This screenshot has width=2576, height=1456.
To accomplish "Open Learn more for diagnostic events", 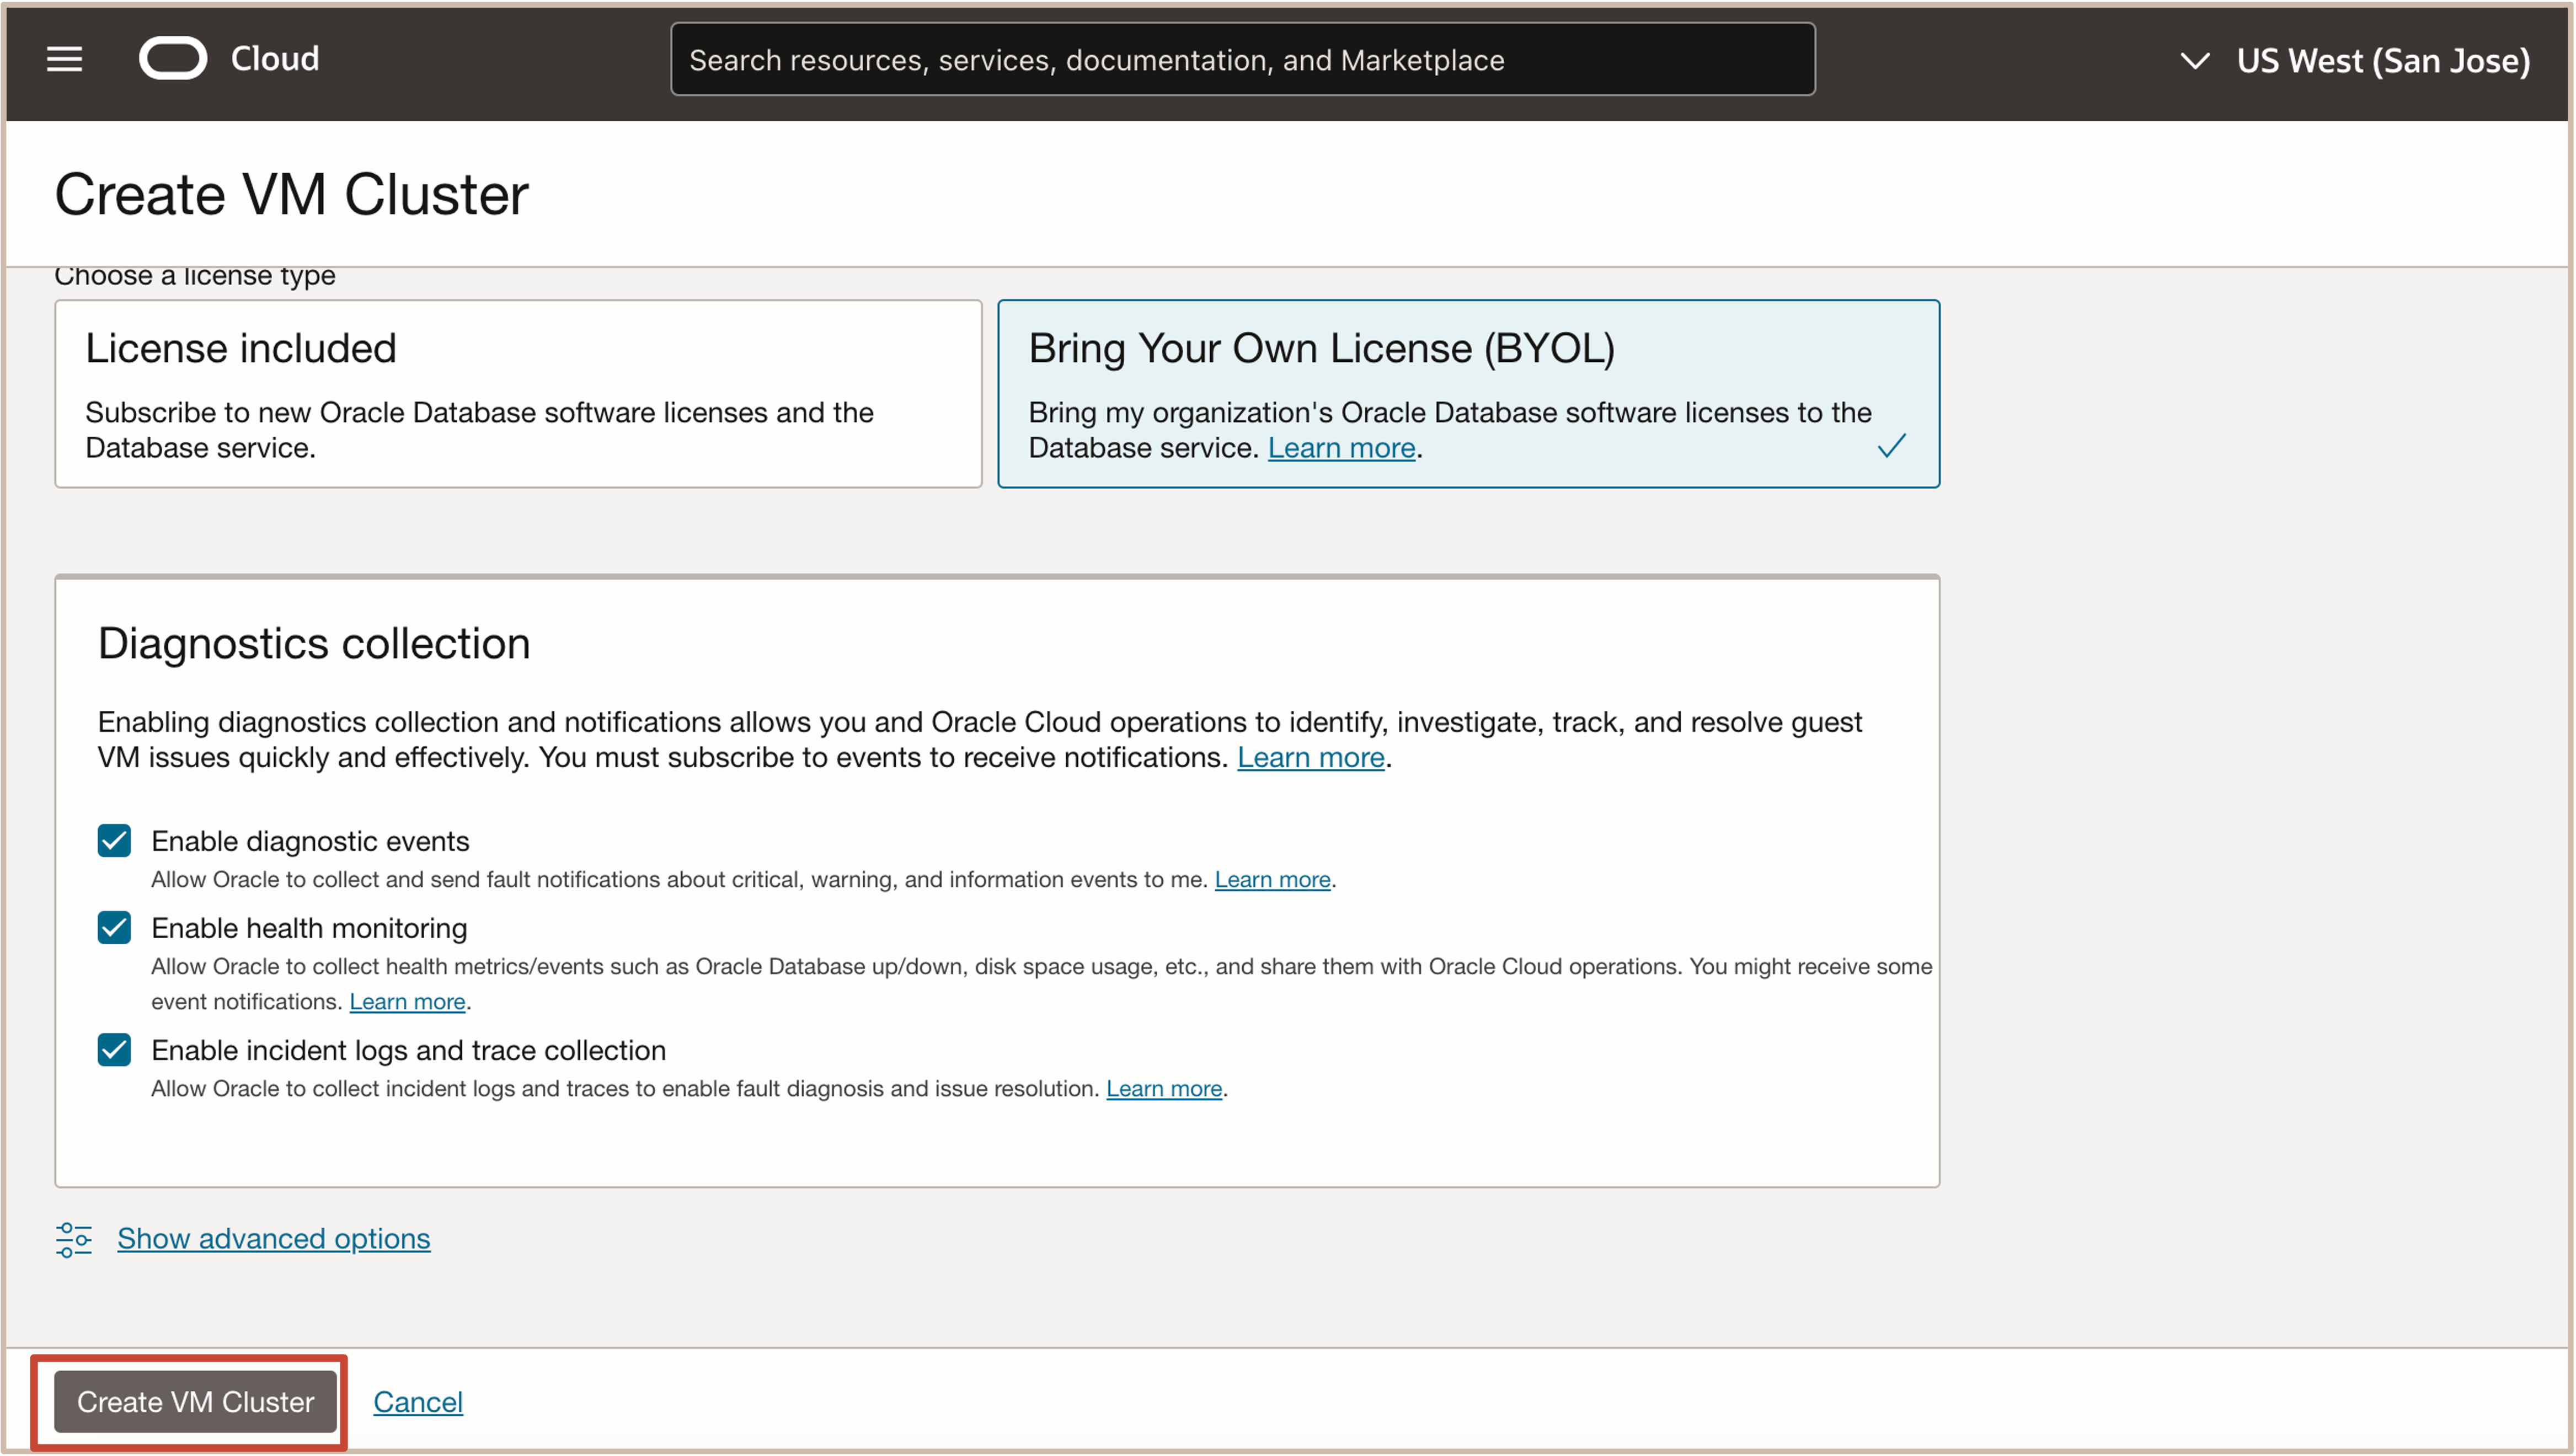I will [1272, 880].
